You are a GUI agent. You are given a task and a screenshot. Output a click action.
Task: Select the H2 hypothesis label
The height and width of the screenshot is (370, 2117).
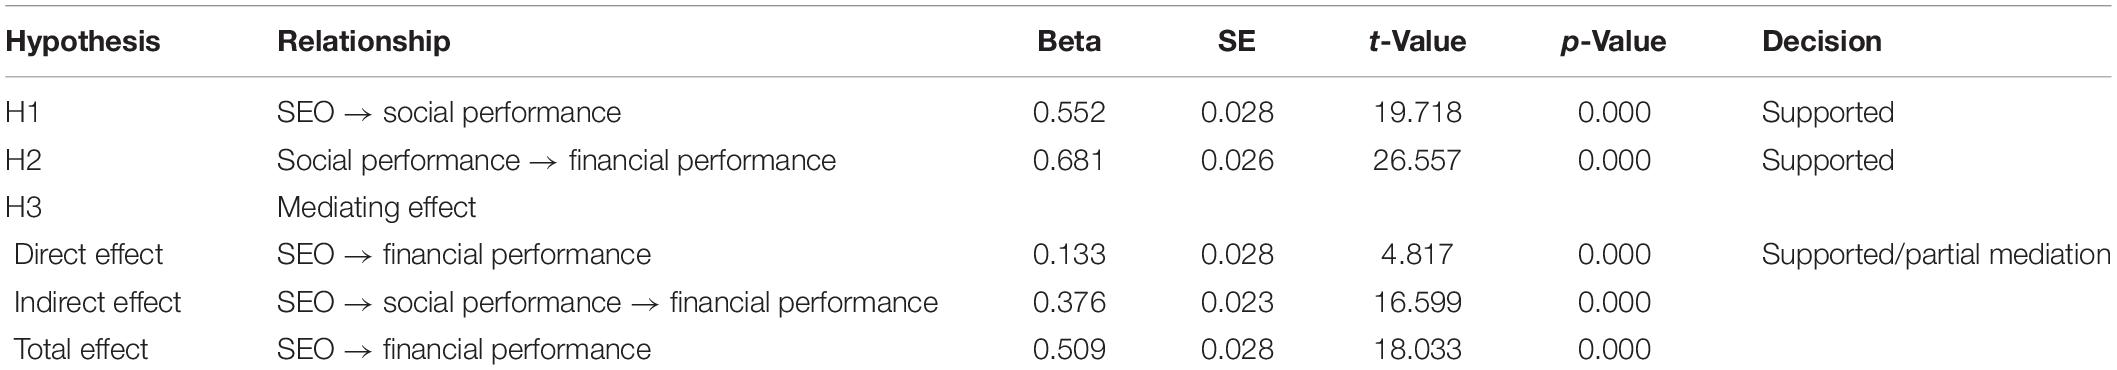coord(25,160)
